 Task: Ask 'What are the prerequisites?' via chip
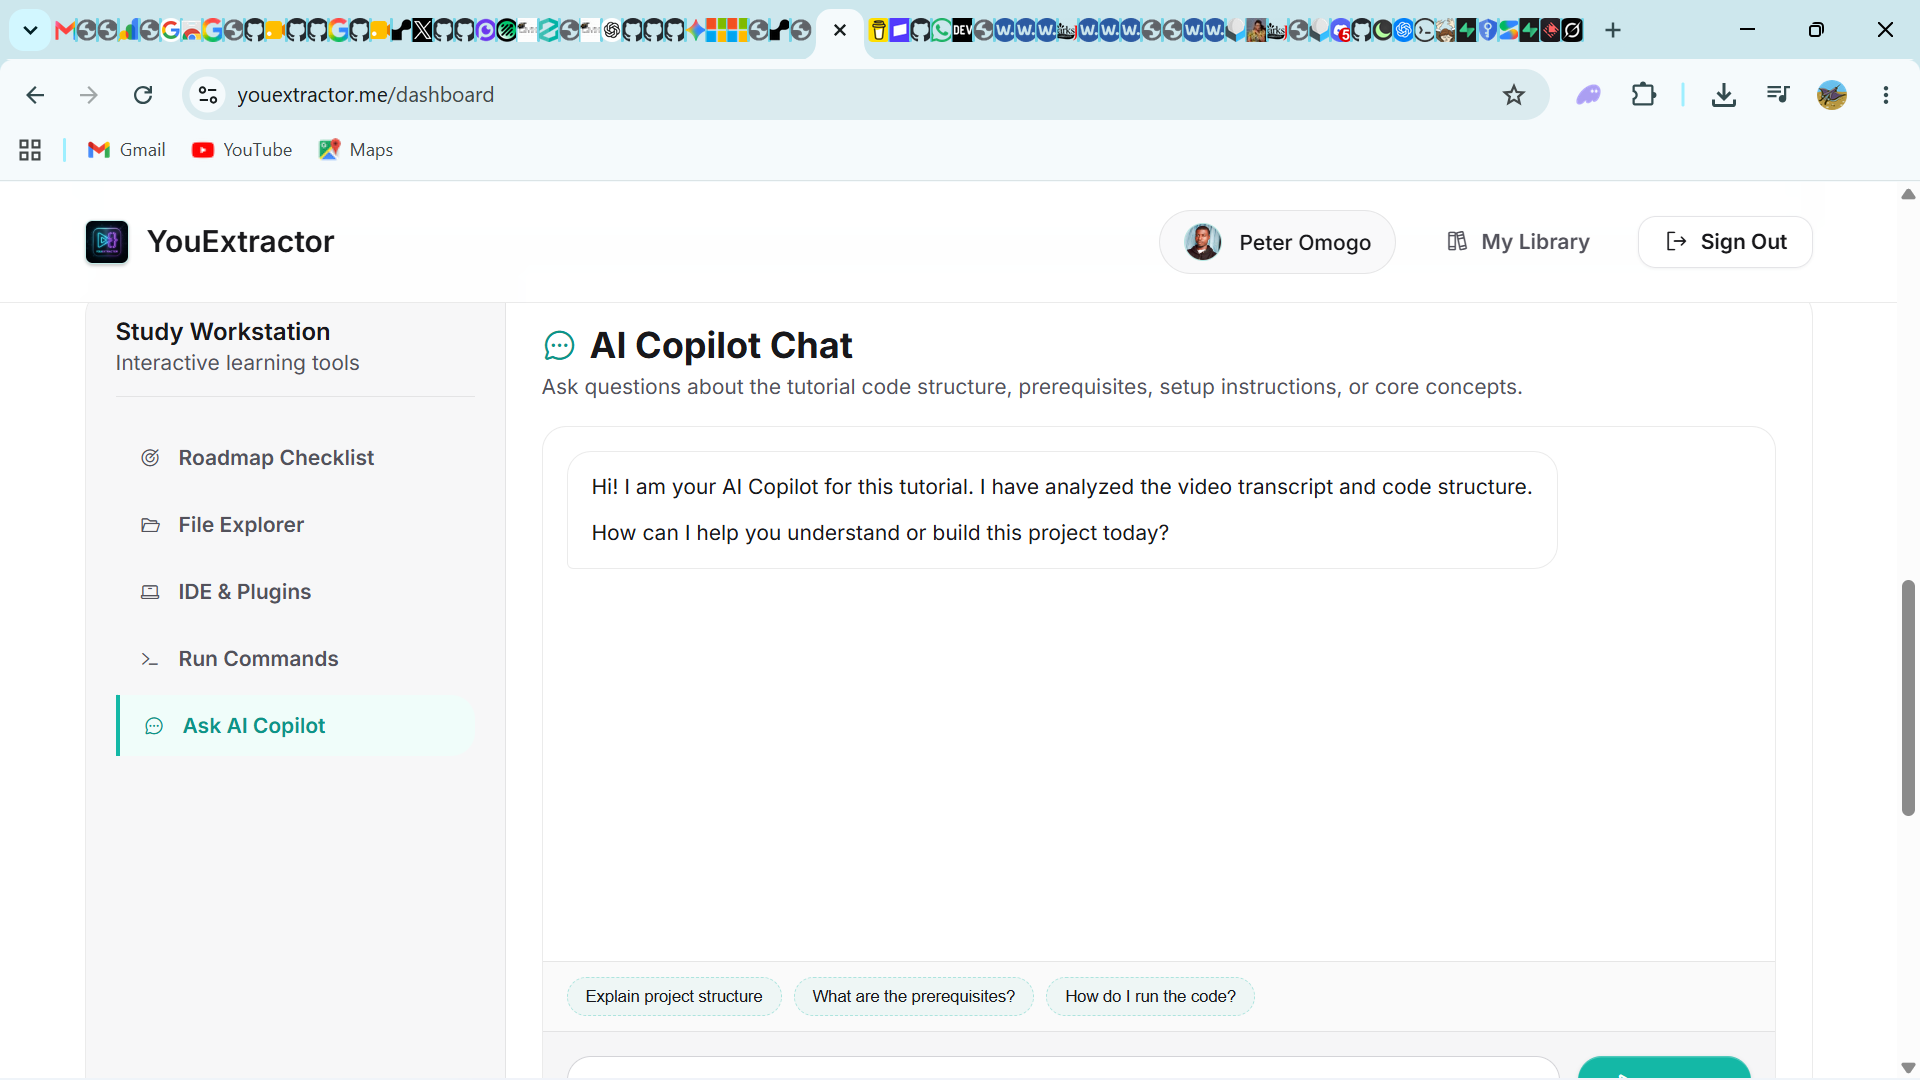point(913,996)
